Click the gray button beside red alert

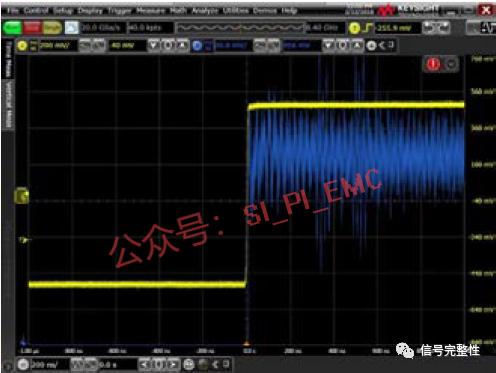tap(451, 64)
